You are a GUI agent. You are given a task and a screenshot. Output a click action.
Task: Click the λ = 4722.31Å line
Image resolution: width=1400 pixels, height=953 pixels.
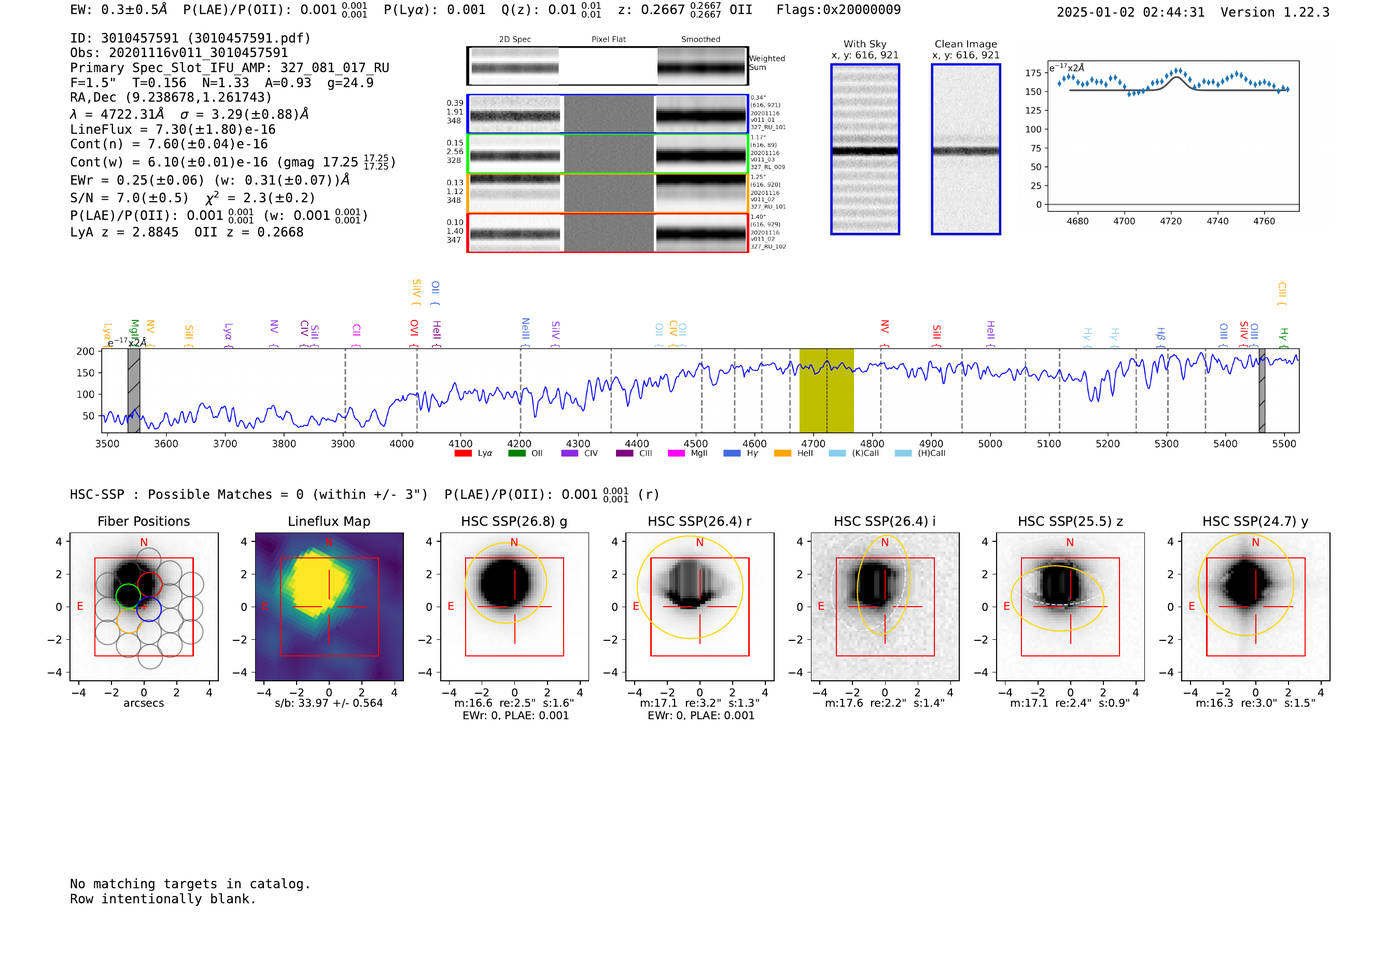(x=189, y=114)
